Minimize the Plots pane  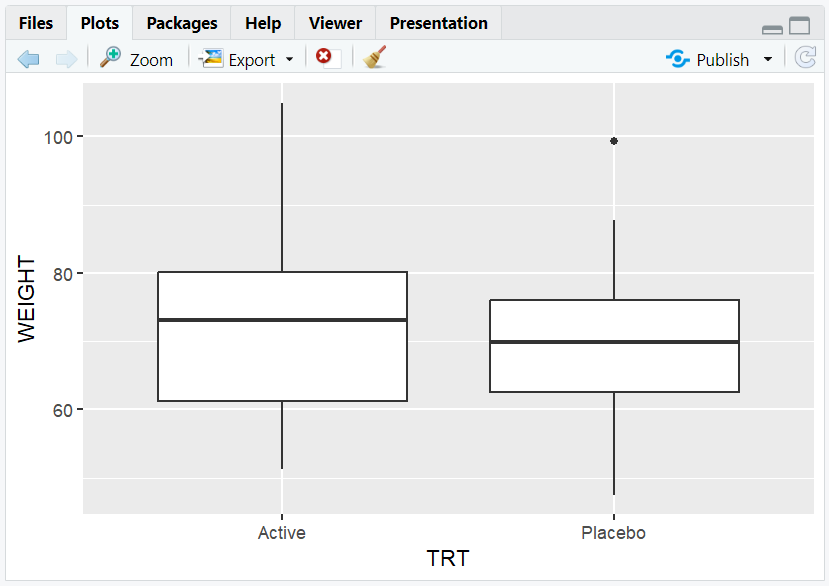(771, 29)
